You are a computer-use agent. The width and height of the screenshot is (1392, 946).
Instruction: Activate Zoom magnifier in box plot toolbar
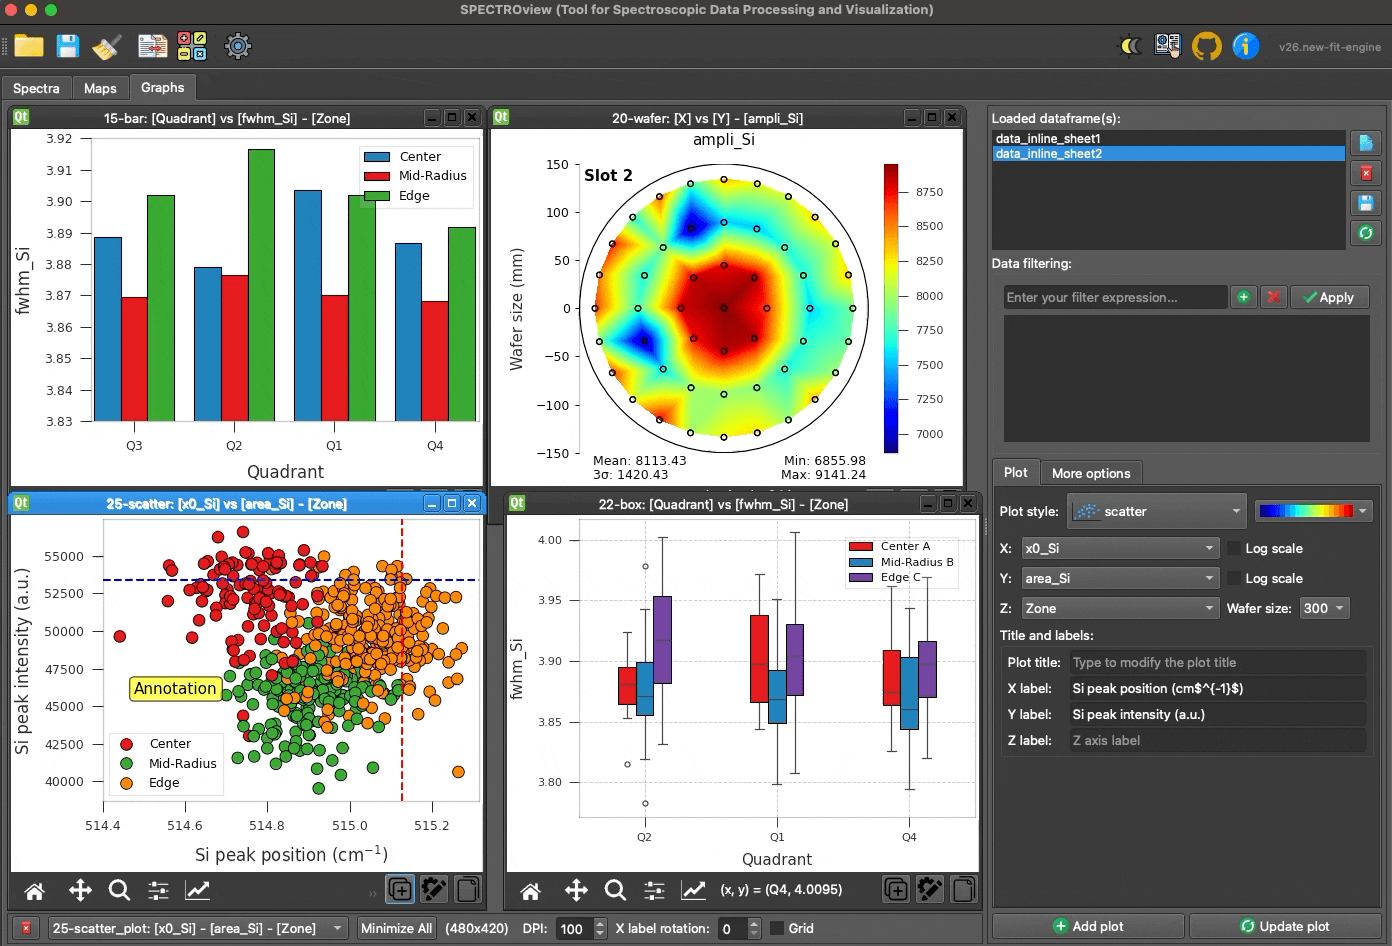[615, 890]
